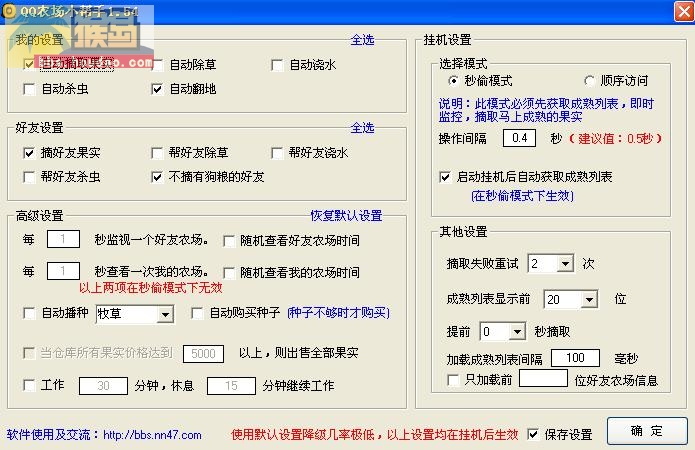Enable 自动杀虫 checkbox
The height and width of the screenshot is (450, 695).
pos(29,89)
